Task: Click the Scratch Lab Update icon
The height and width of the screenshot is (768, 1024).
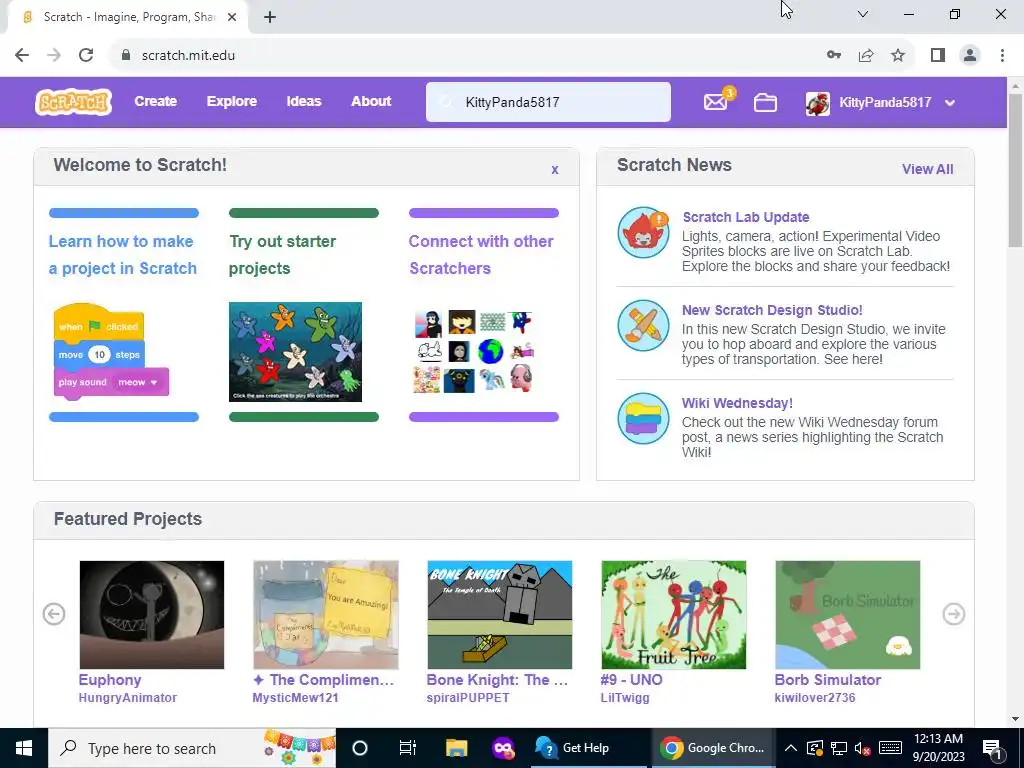Action: click(x=643, y=232)
